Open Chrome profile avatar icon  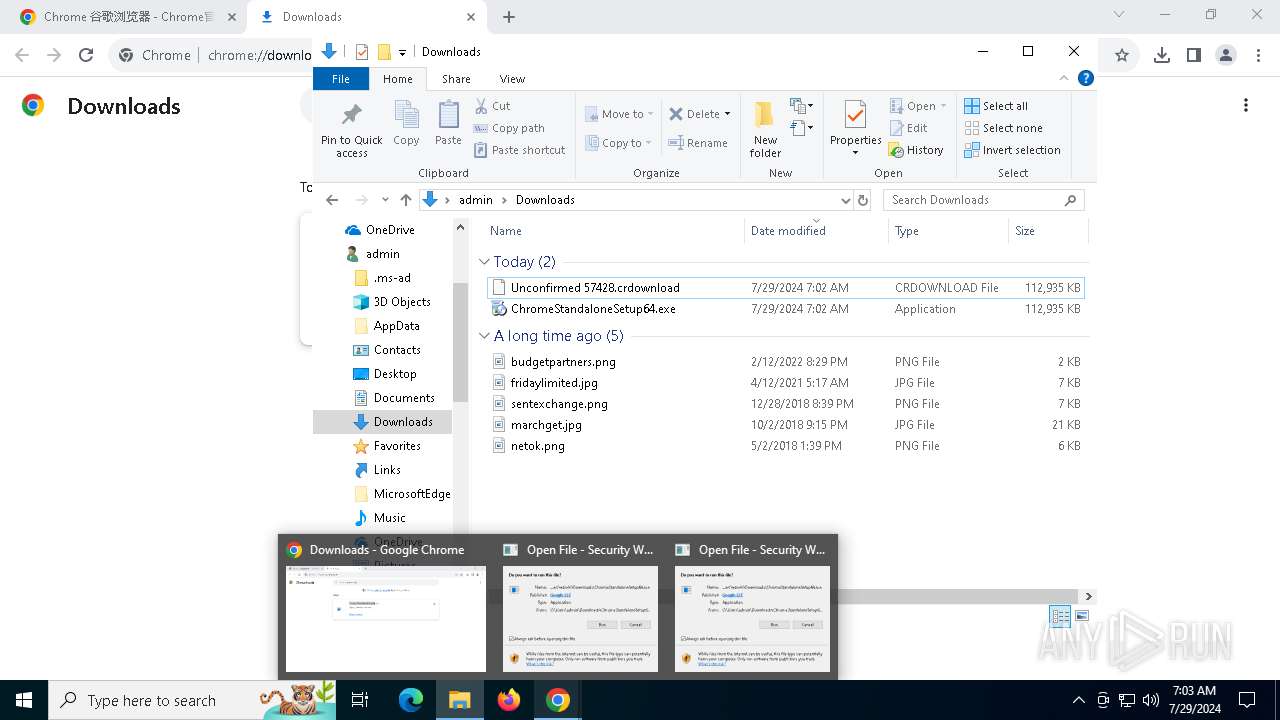point(1226,56)
